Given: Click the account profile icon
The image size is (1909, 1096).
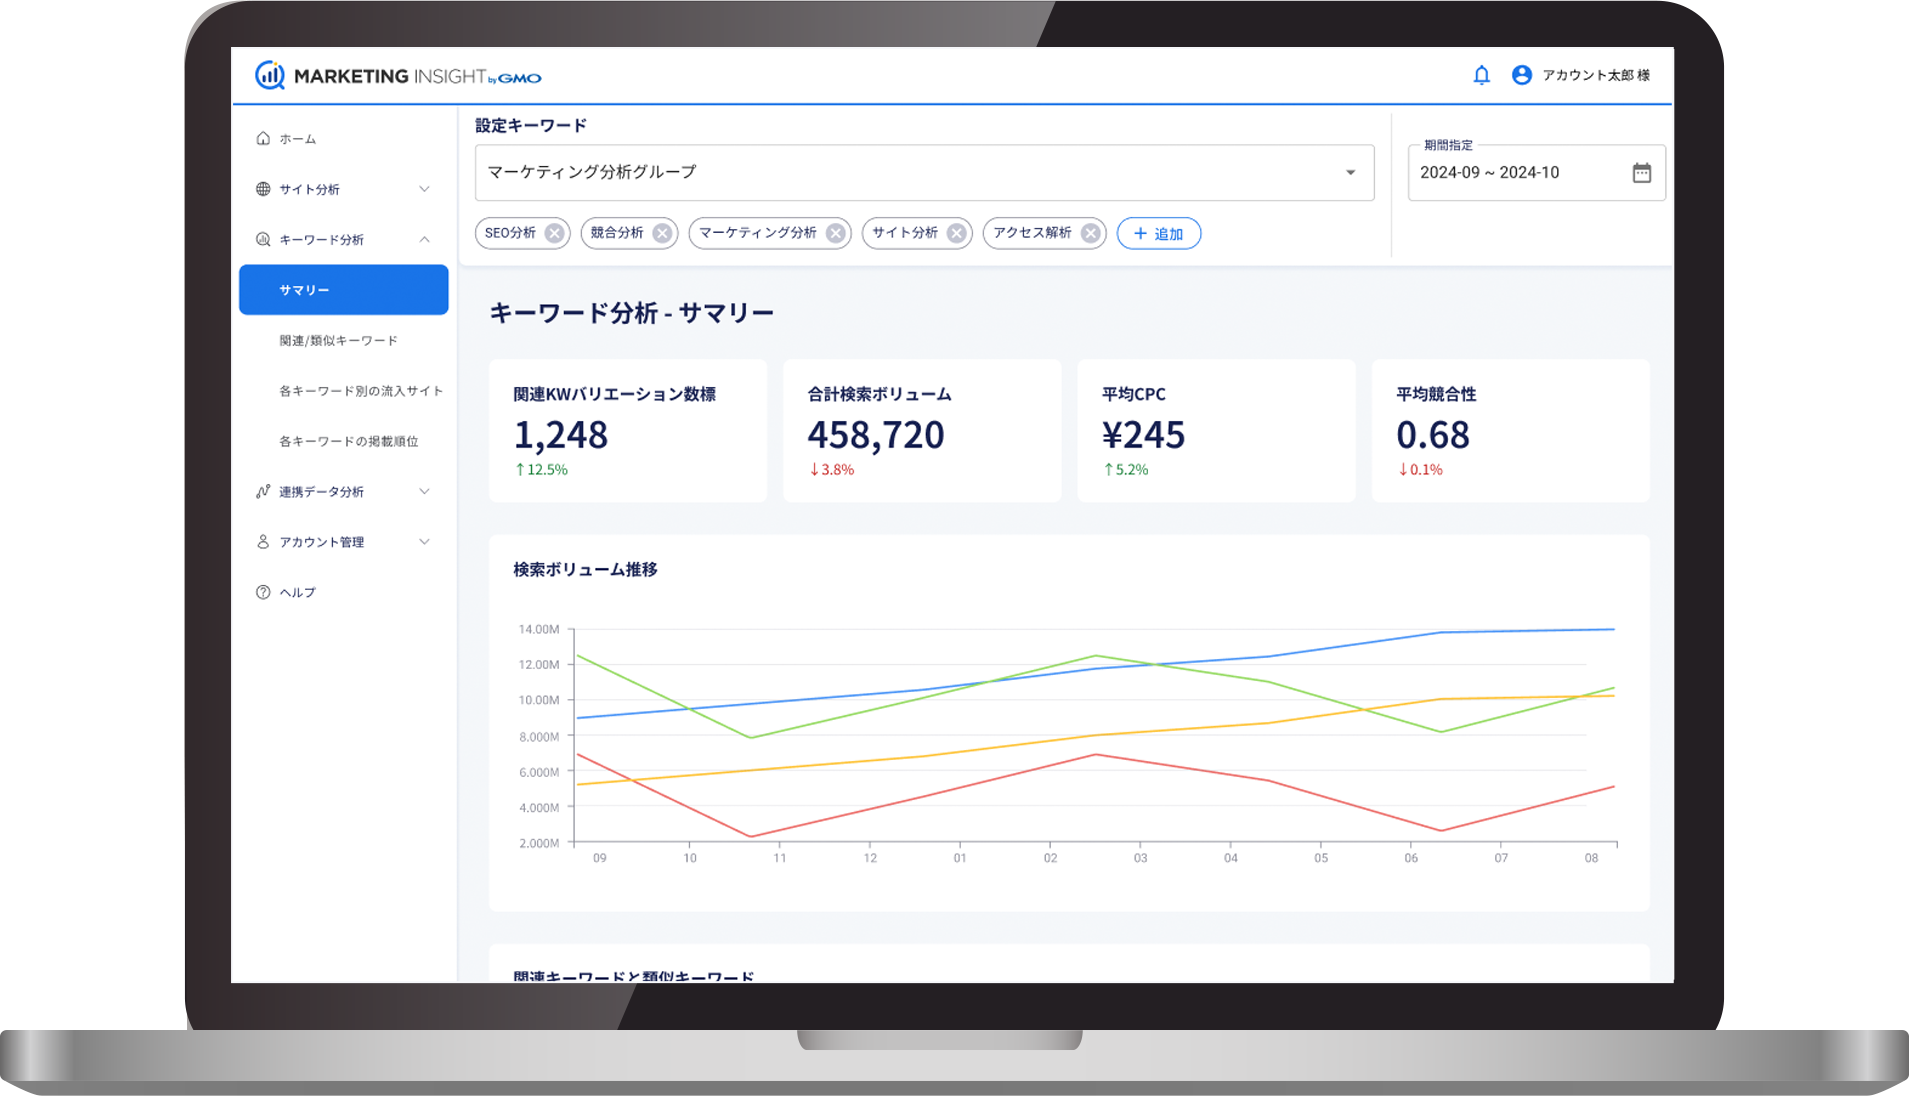Looking at the screenshot, I should tap(1521, 74).
